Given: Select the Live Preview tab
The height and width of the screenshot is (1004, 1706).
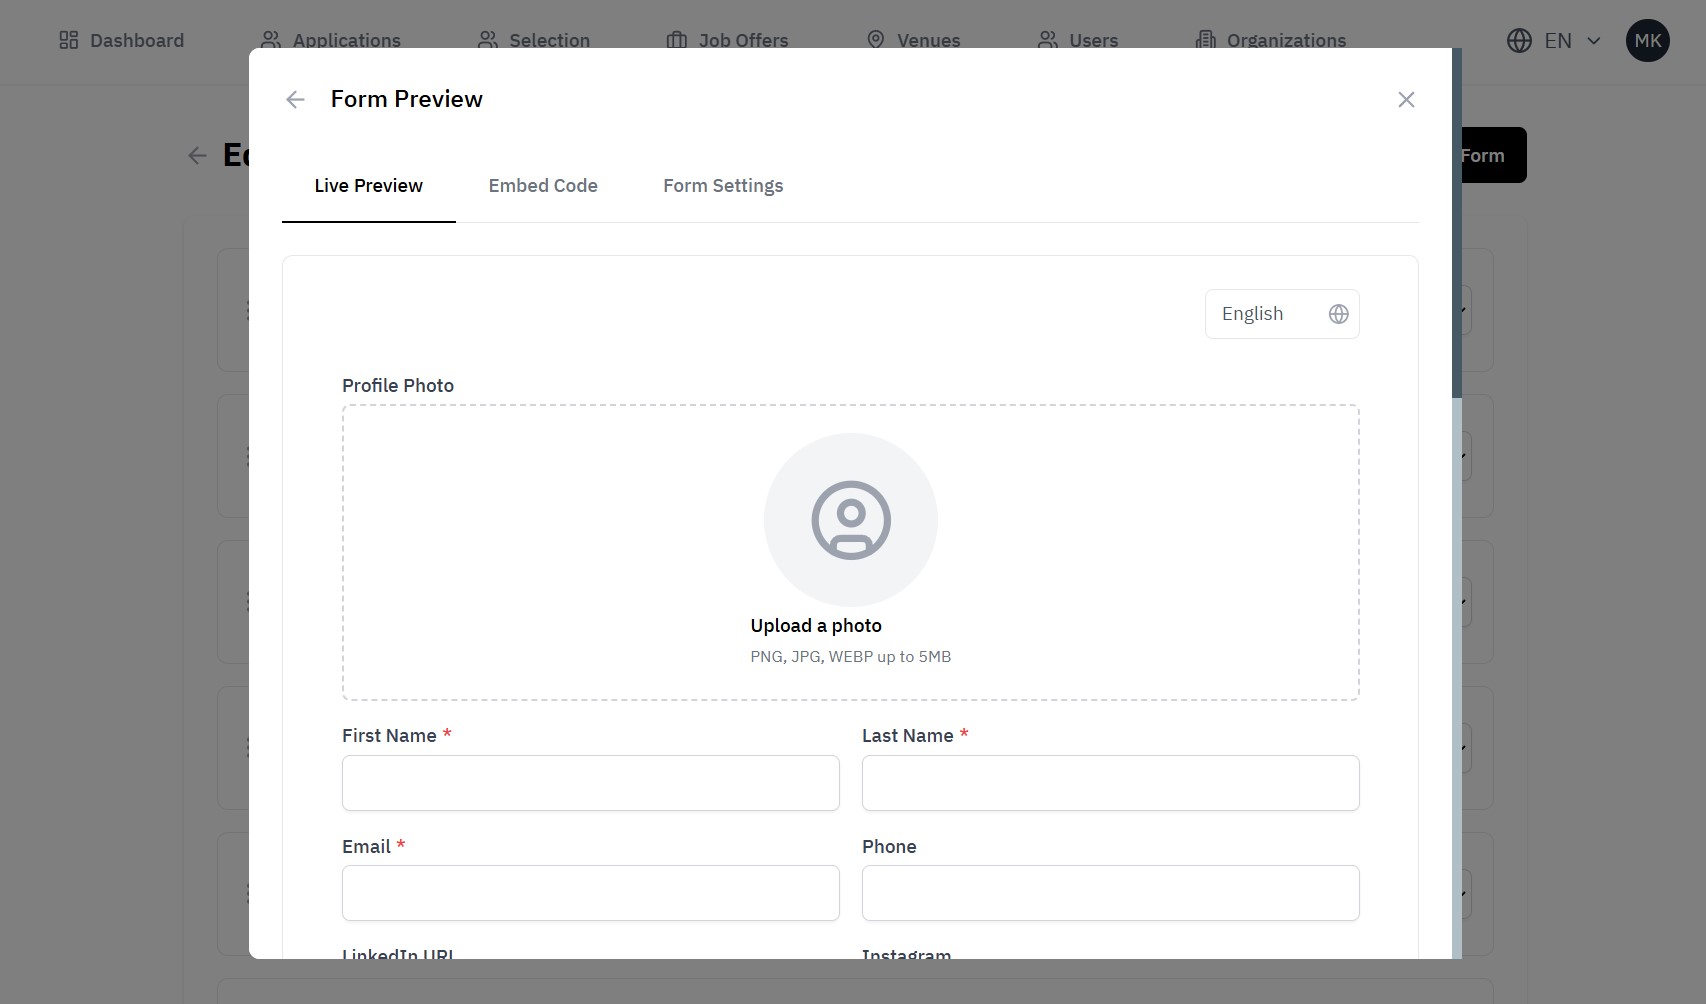Looking at the screenshot, I should pos(368,186).
